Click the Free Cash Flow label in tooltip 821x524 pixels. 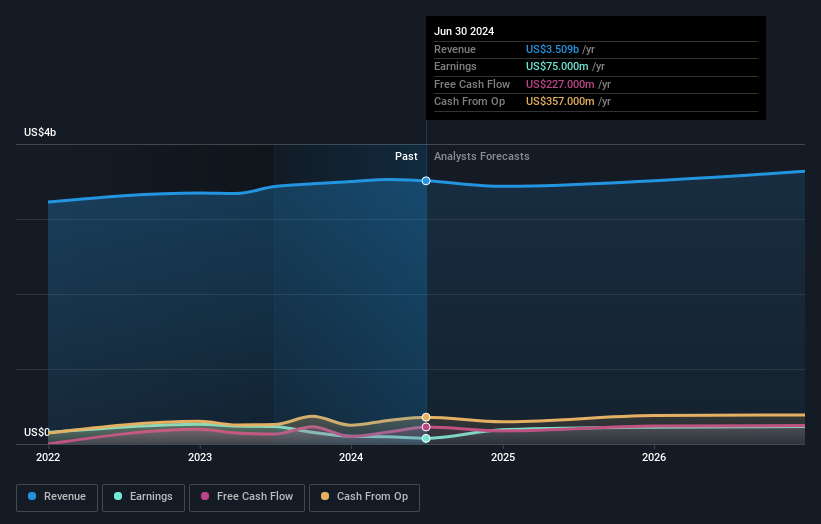pyautogui.click(x=472, y=84)
